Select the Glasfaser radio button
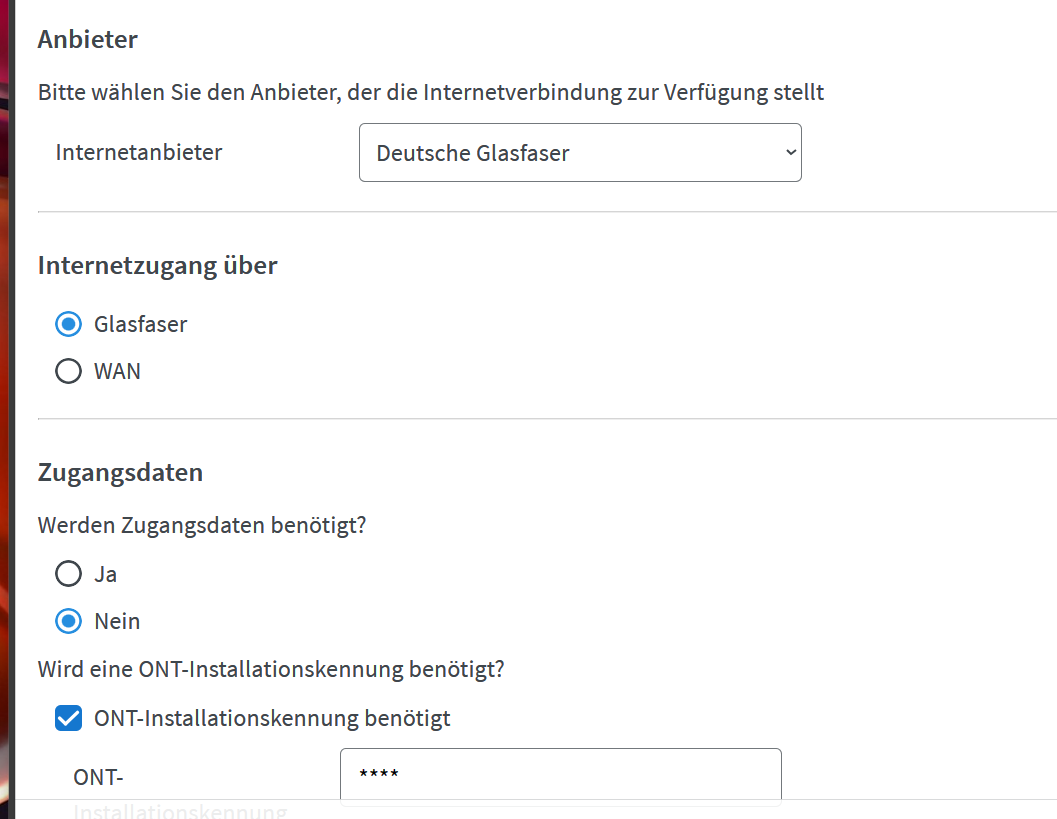 pyautogui.click(x=68, y=324)
